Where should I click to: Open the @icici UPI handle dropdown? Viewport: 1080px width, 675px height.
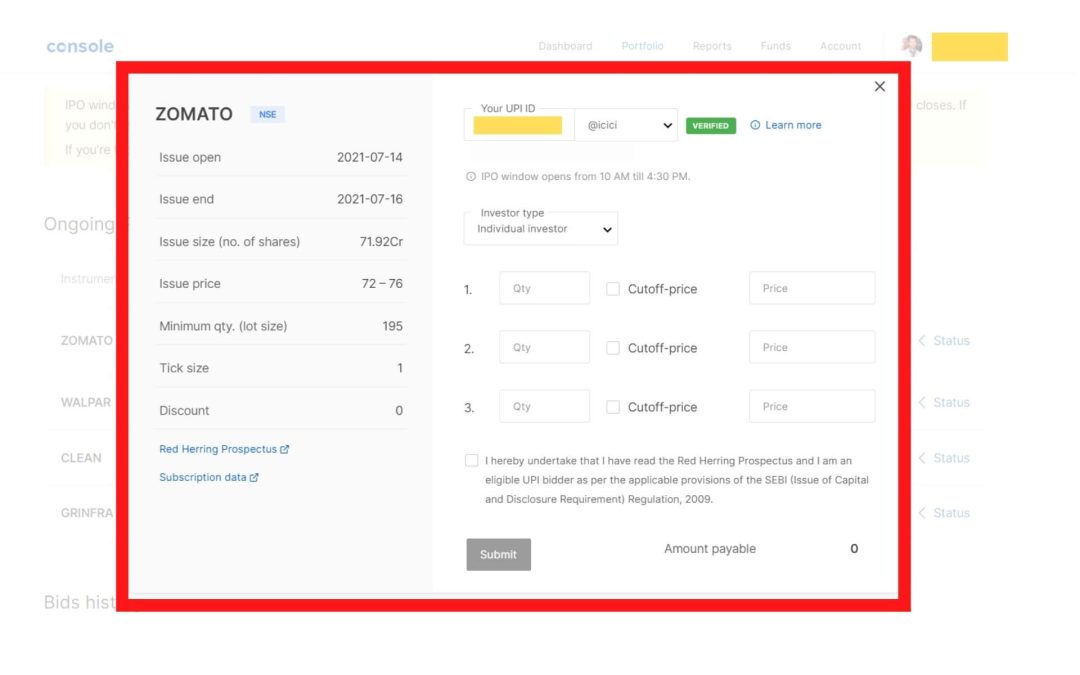coord(626,125)
